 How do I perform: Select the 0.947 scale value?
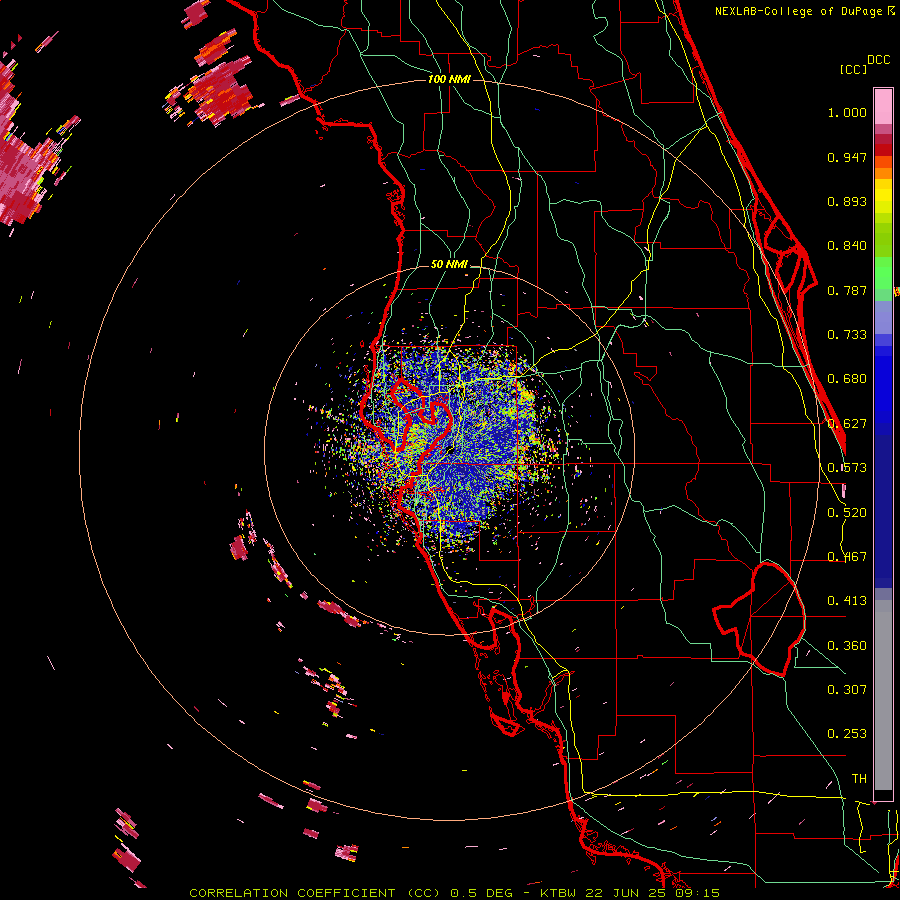(847, 157)
